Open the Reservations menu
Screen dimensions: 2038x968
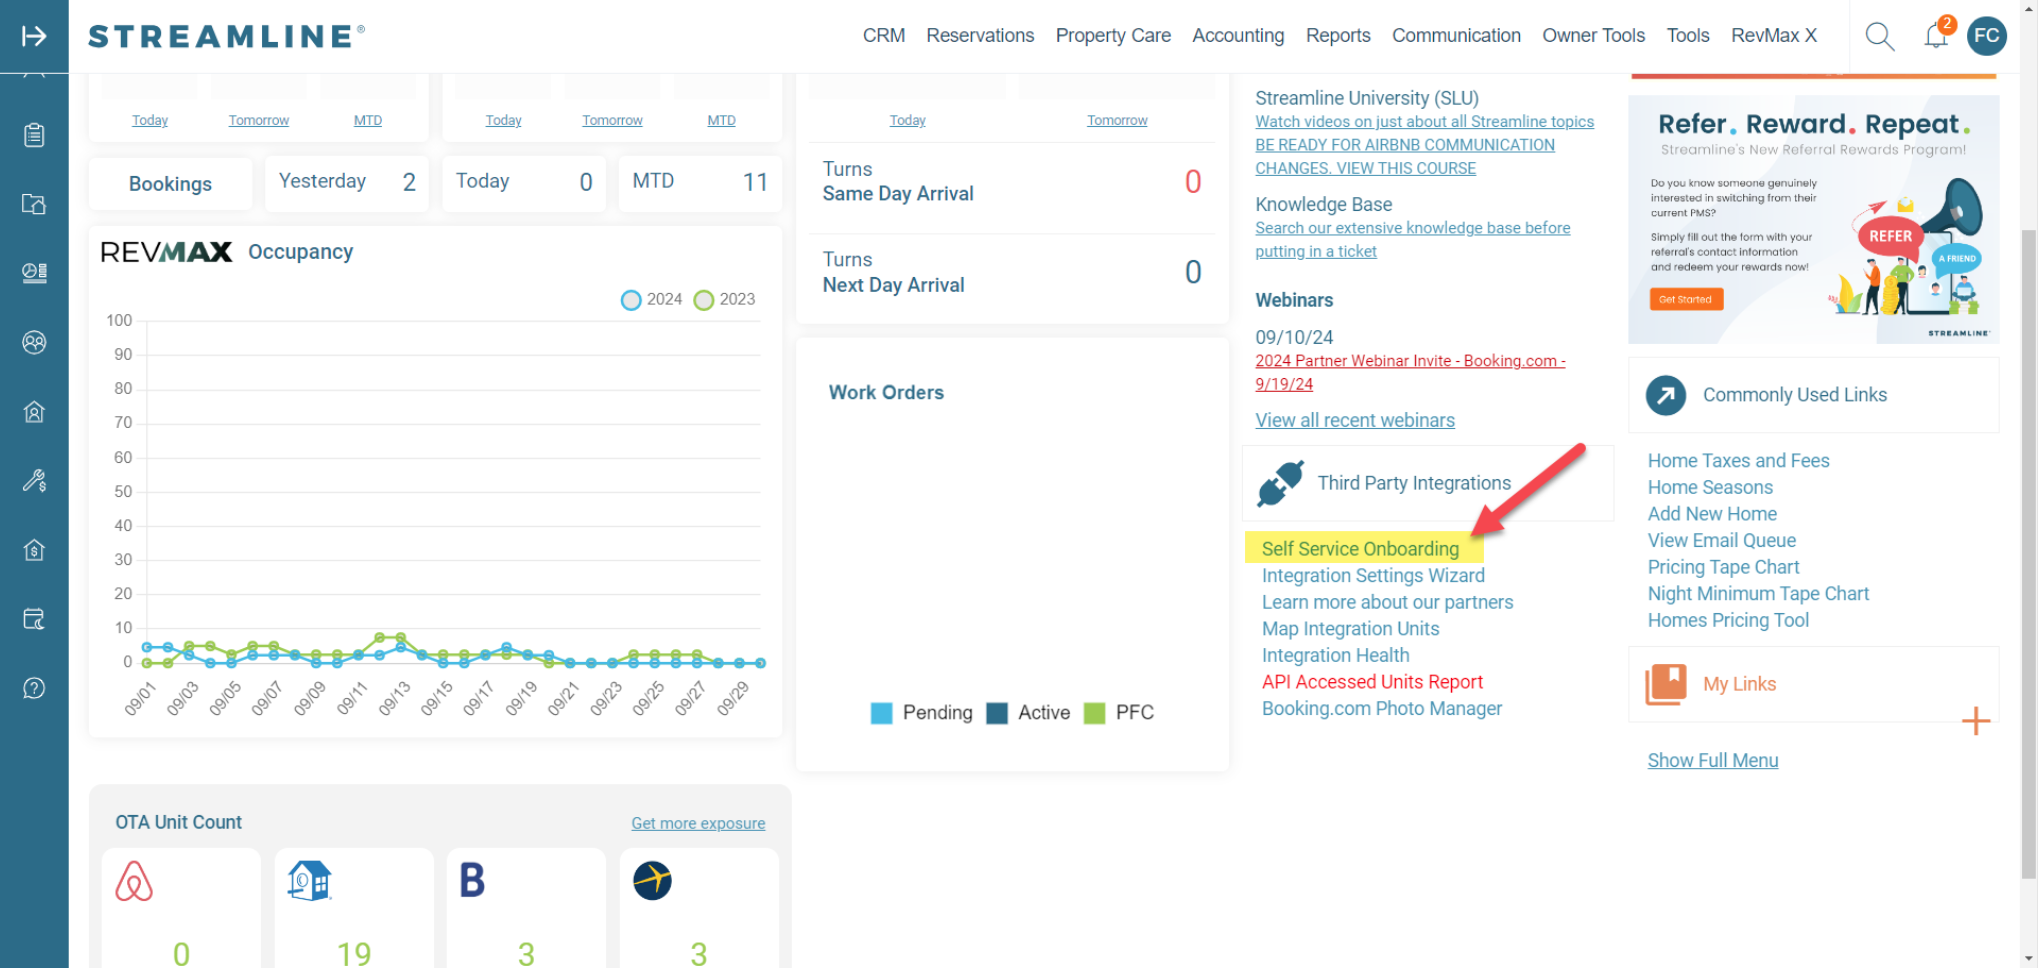click(x=979, y=36)
